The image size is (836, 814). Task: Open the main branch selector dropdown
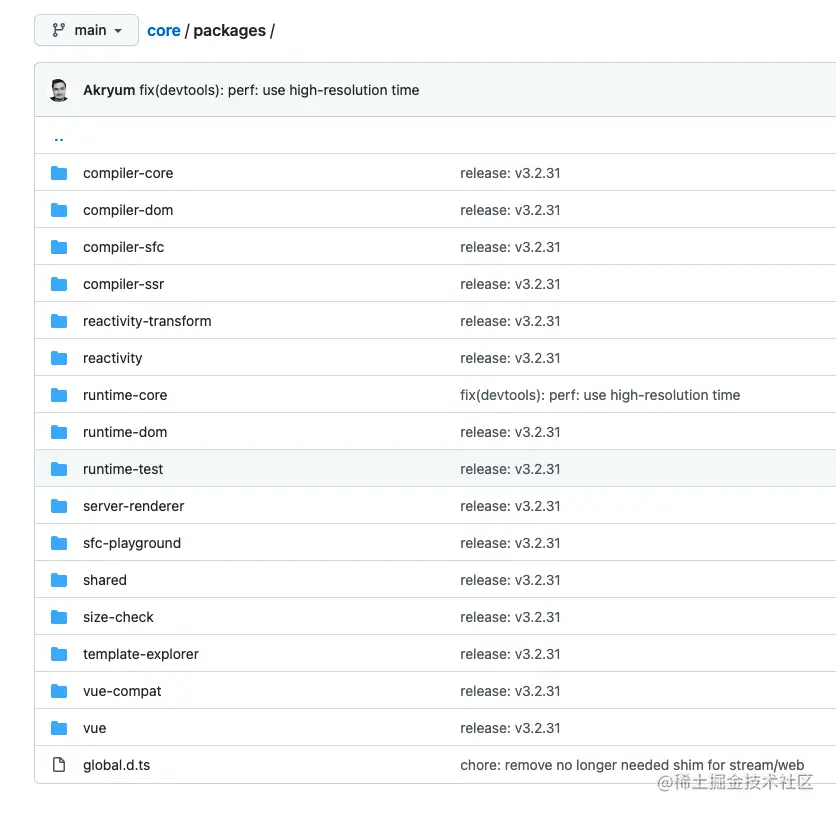(86, 30)
